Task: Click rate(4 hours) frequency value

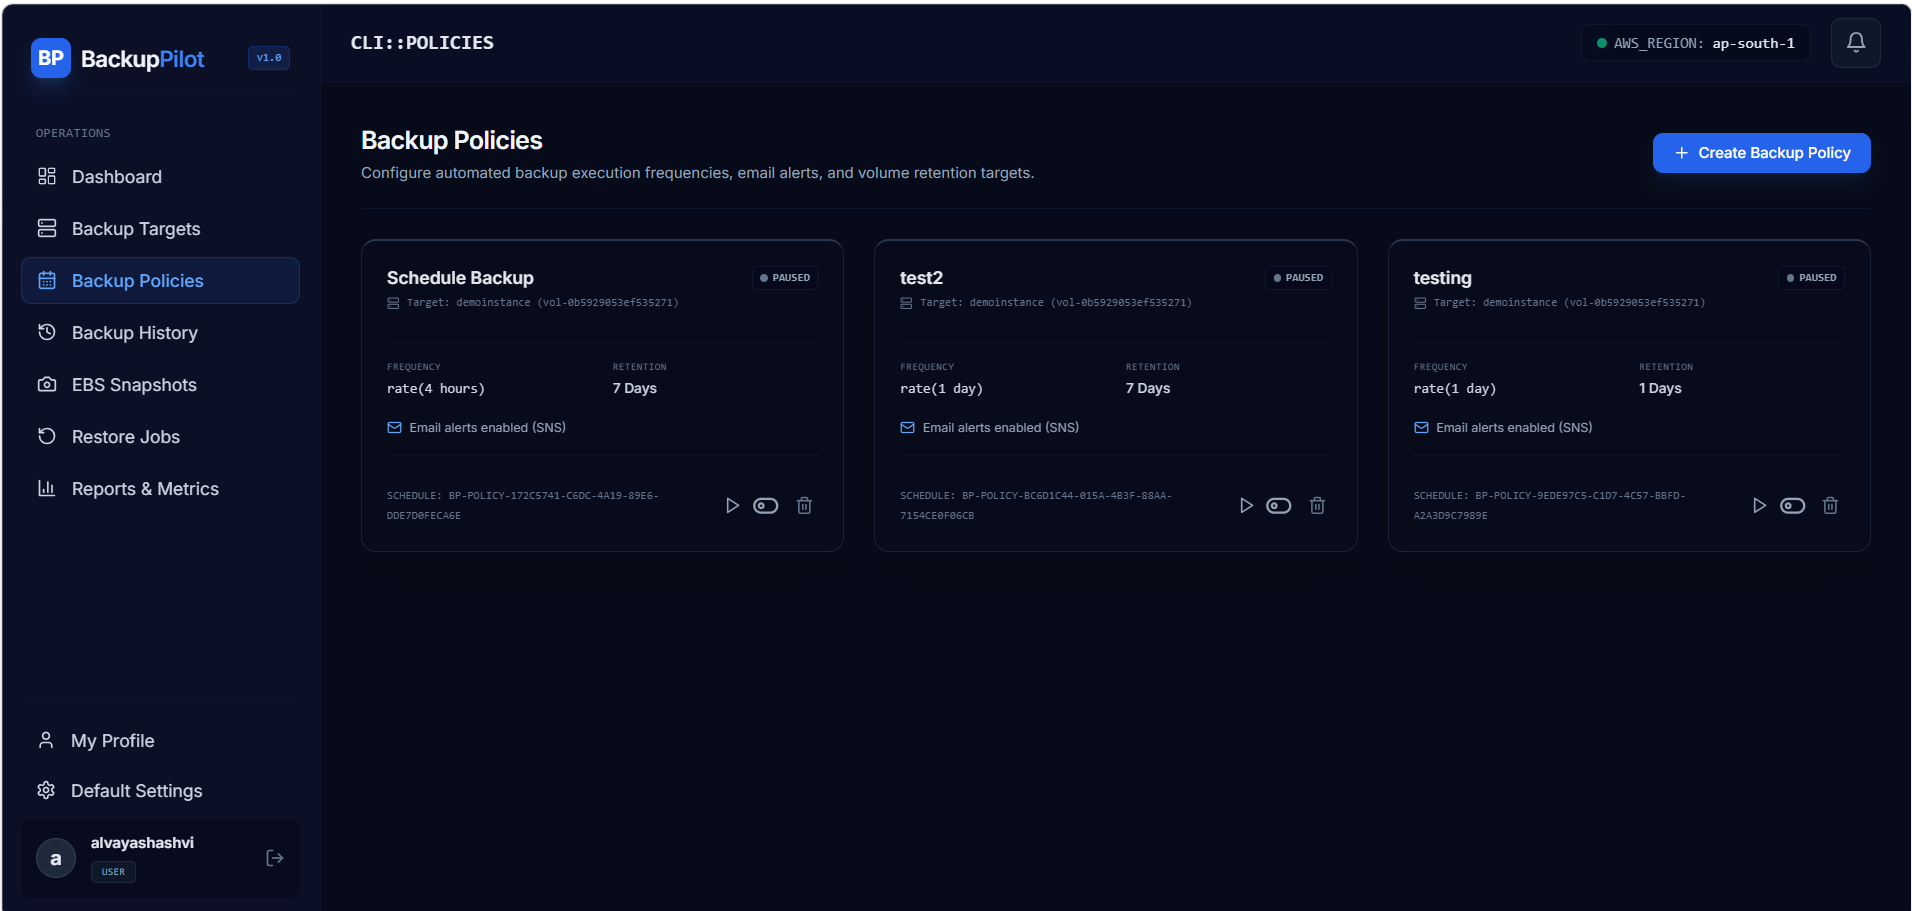Action: pos(436,389)
